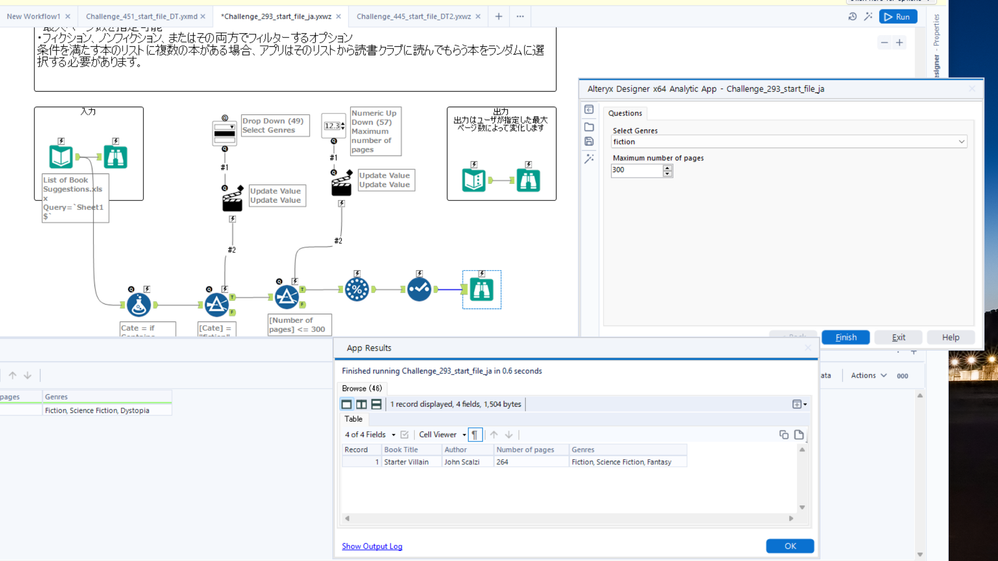Close the Challenge_293_start_file_ja.yxwz tab
The width and height of the screenshot is (998, 561).
(x=339, y=17)
